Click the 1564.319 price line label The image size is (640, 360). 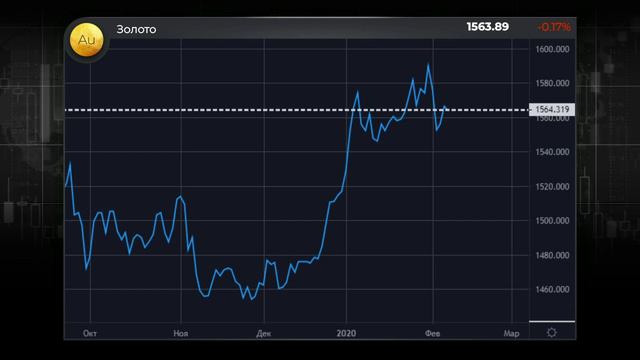(552, 109)
